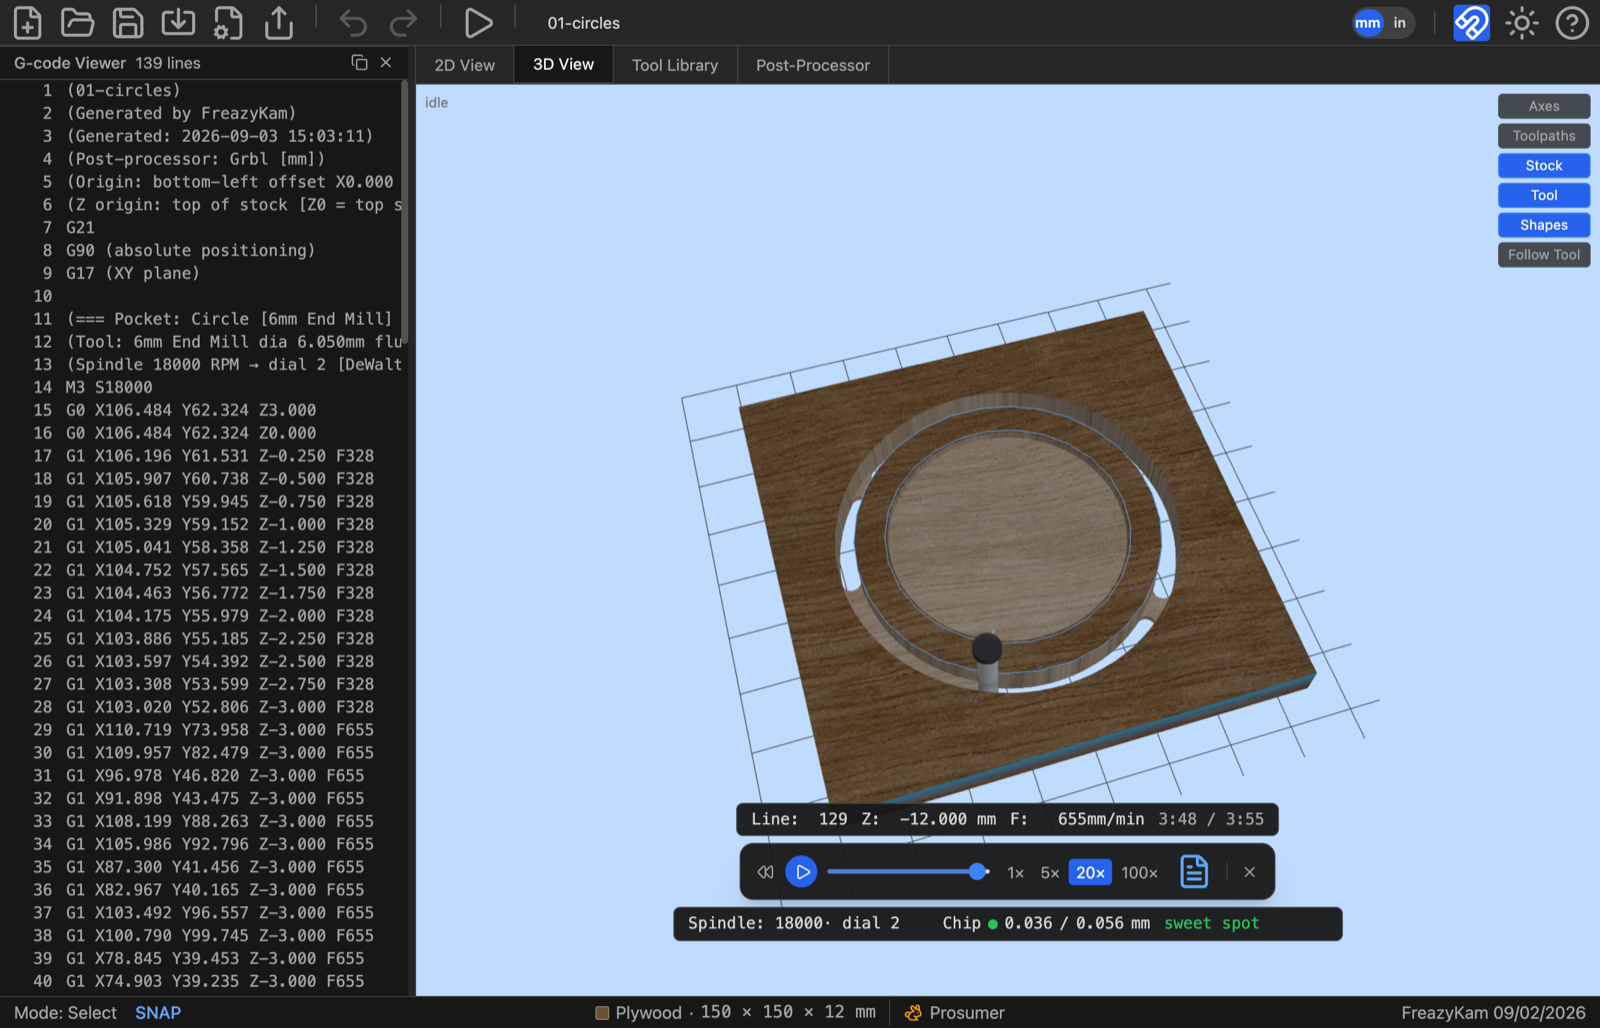Copy G-code using copy icon
The image size is (1600, 1028).
pyautogui.click(x=360, y=62)
